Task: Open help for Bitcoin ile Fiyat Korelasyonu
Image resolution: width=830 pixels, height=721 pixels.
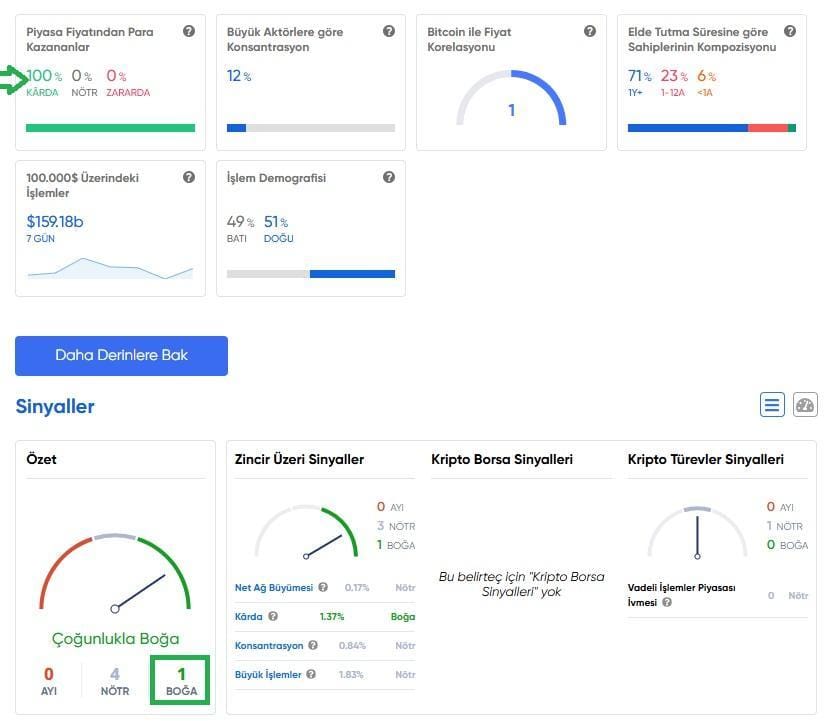Action: pos(590,32)
